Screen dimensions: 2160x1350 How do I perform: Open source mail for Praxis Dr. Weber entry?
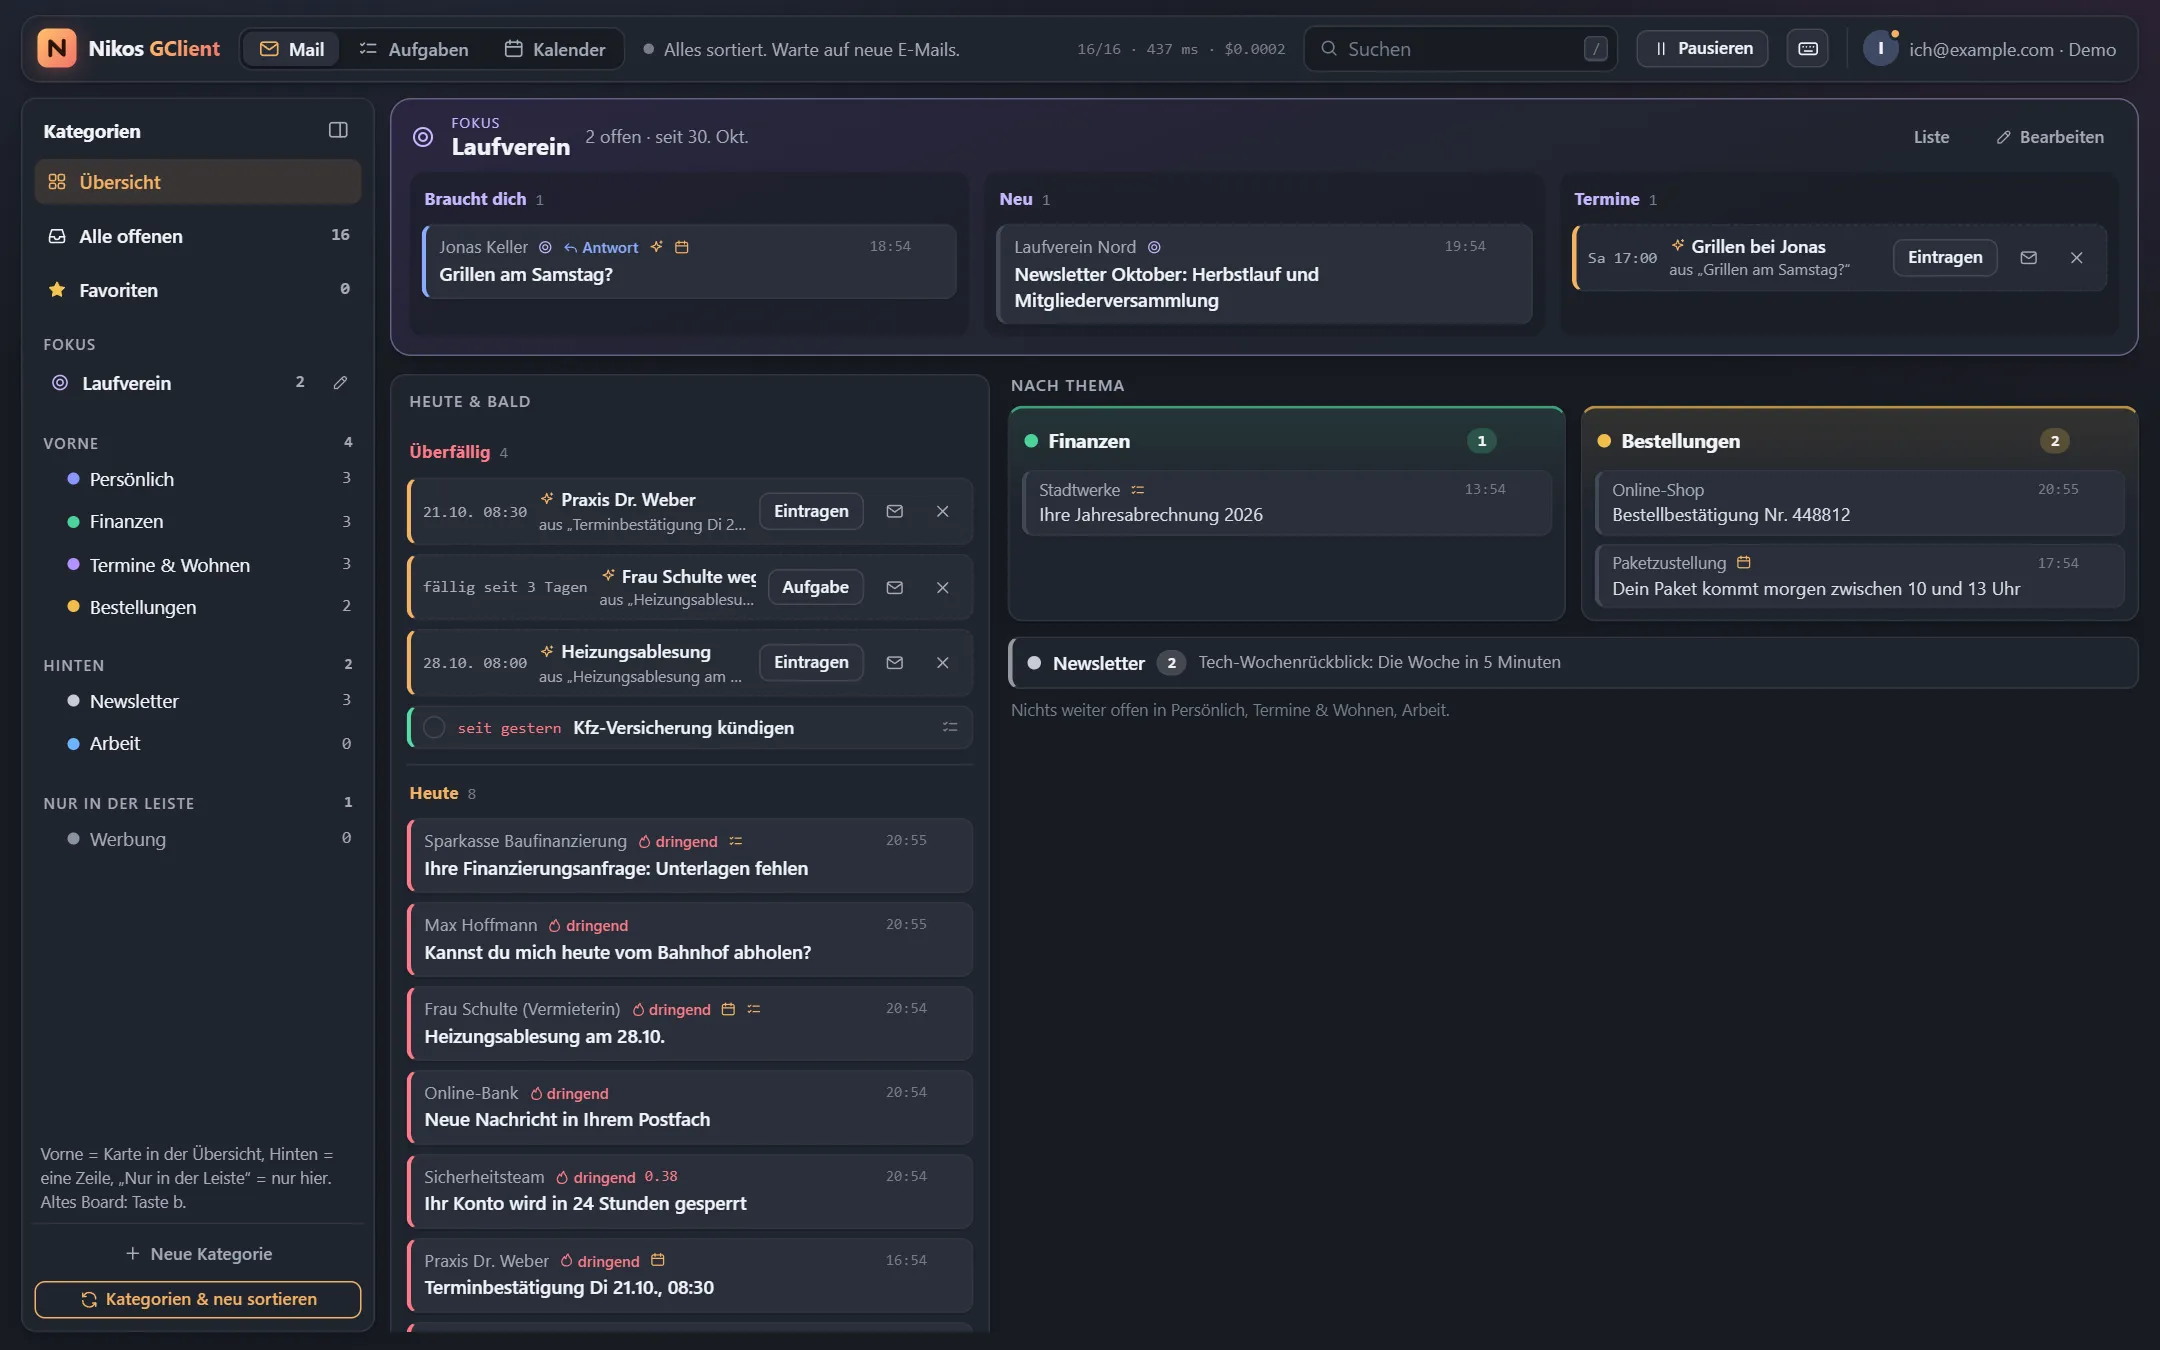coord(895,512)
